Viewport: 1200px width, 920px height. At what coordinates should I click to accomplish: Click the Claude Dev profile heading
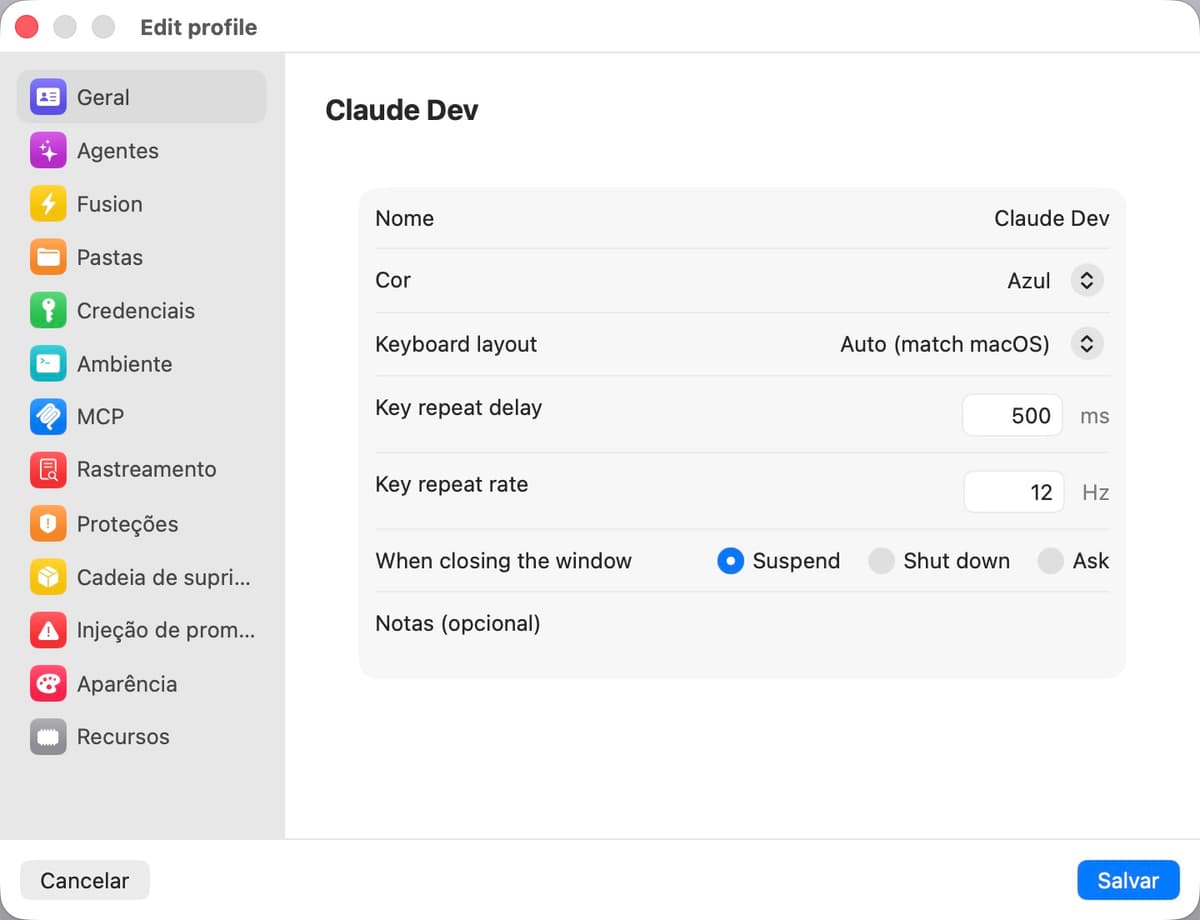402,110
